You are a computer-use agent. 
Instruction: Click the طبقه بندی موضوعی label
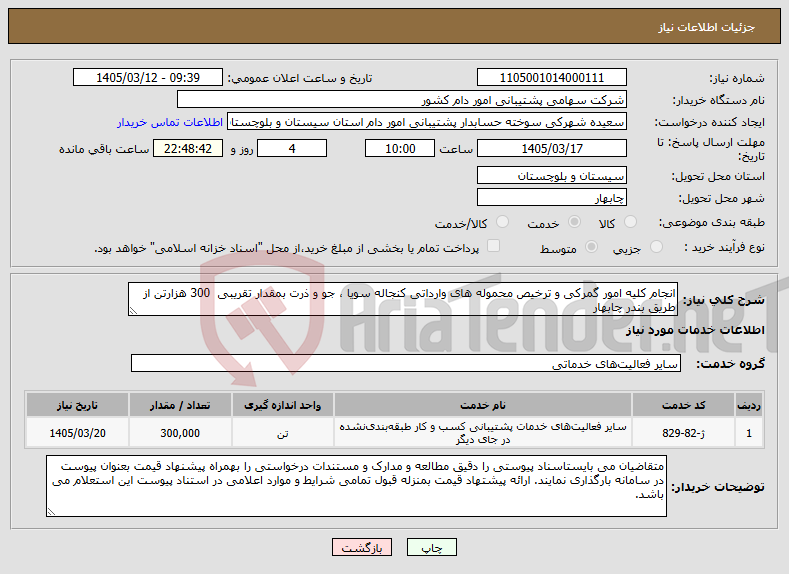[712, 222]
